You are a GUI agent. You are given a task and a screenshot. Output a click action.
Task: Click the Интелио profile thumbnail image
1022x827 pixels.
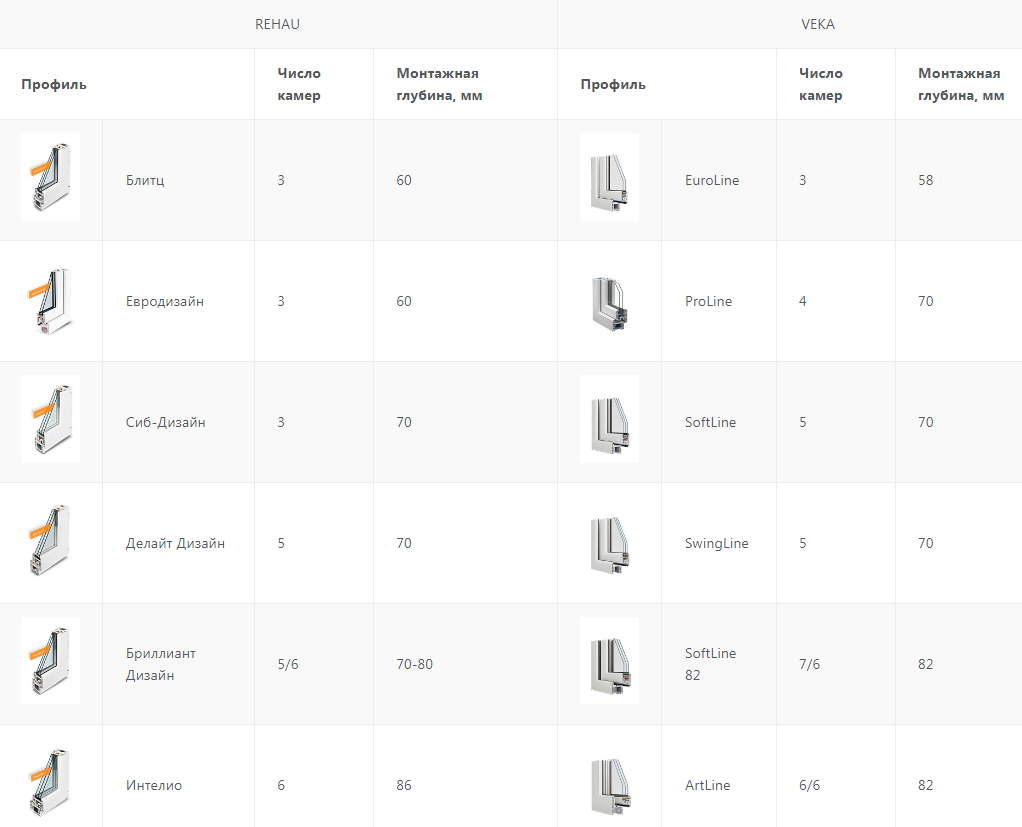[x=50, y=782]
